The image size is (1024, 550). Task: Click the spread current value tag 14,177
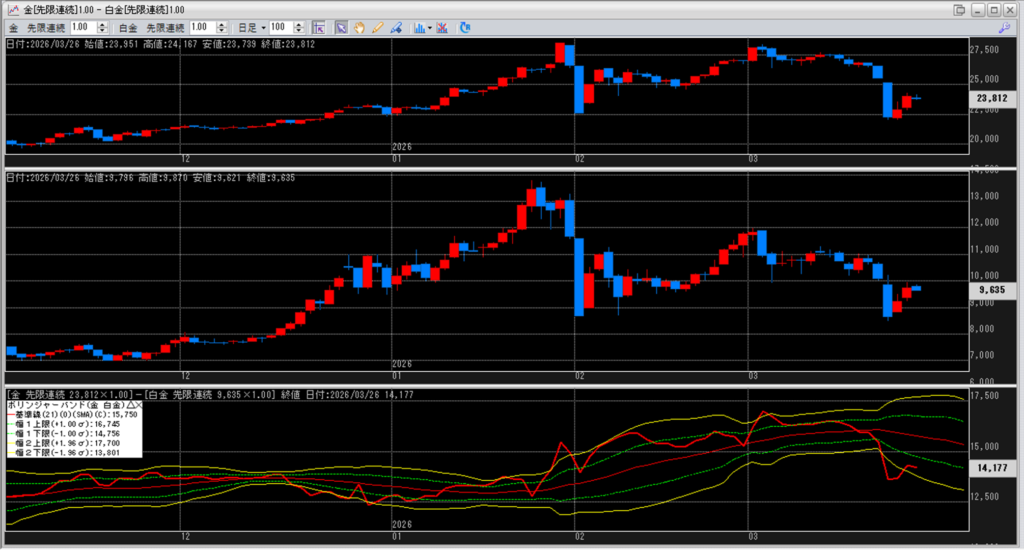pos(992,468)
